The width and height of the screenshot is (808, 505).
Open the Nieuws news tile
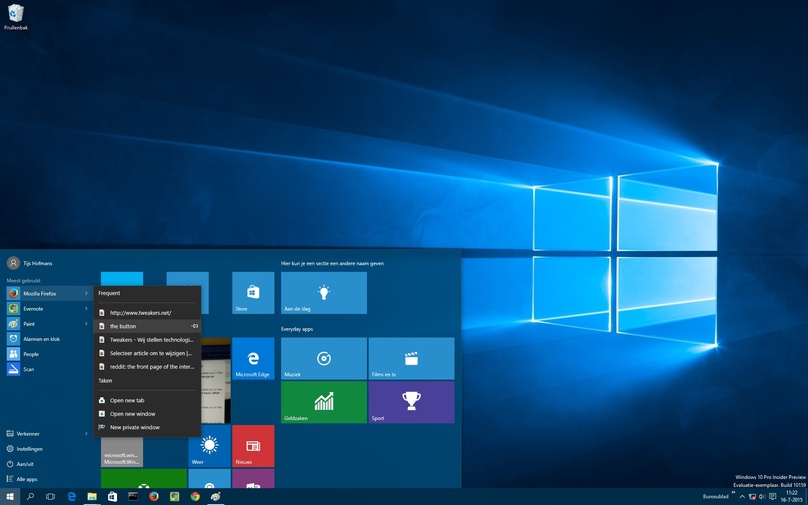253,446
